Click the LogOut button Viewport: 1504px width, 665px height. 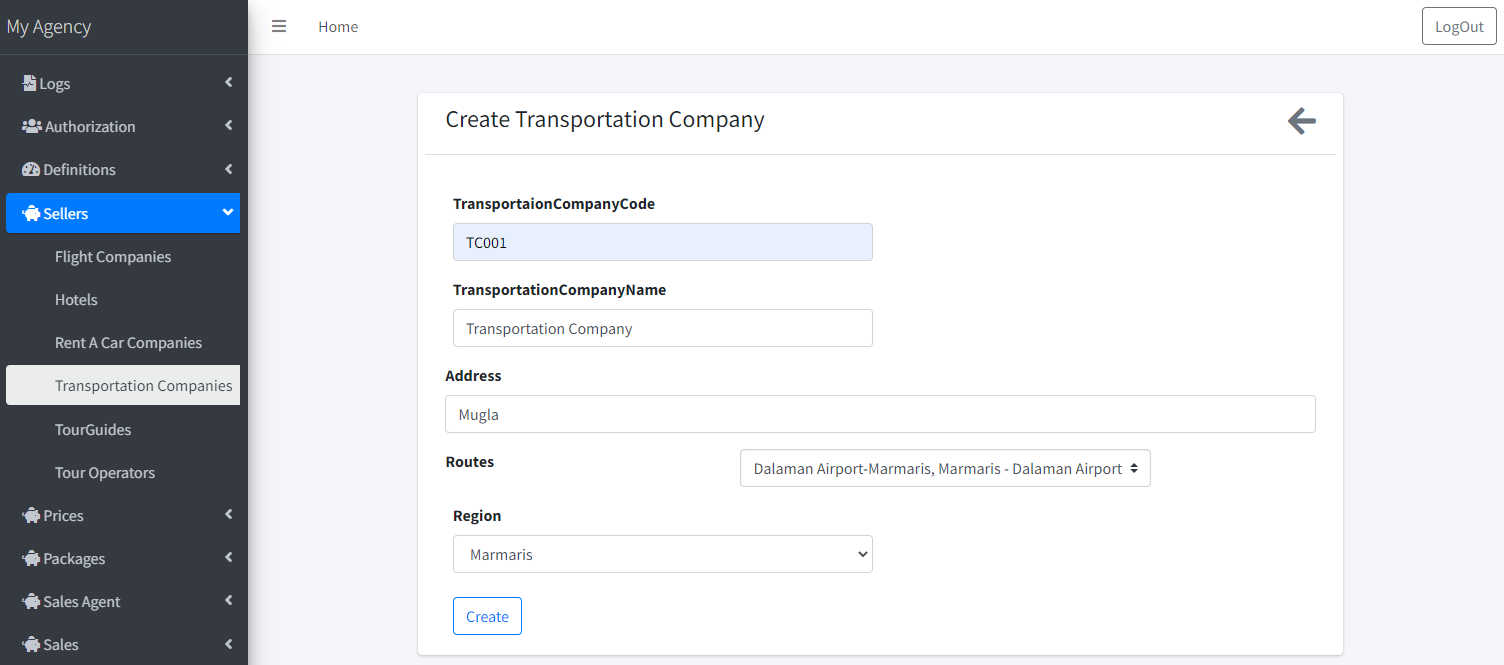click(x=1458, y=26)
